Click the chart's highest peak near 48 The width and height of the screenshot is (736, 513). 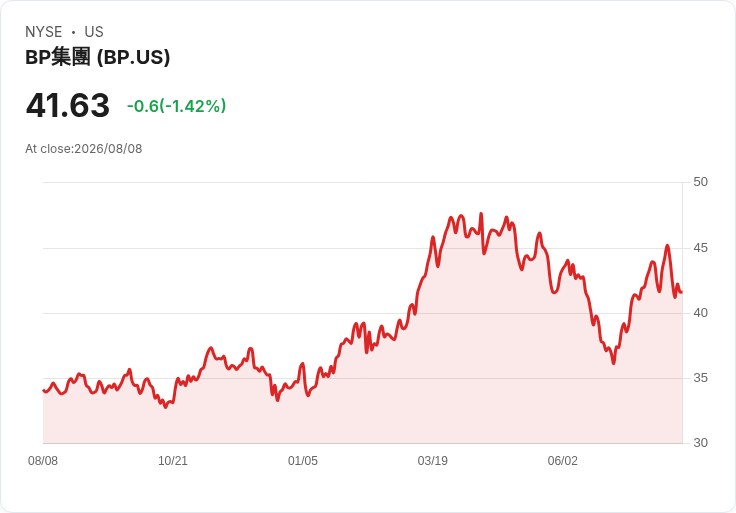(x=481, y=214)
